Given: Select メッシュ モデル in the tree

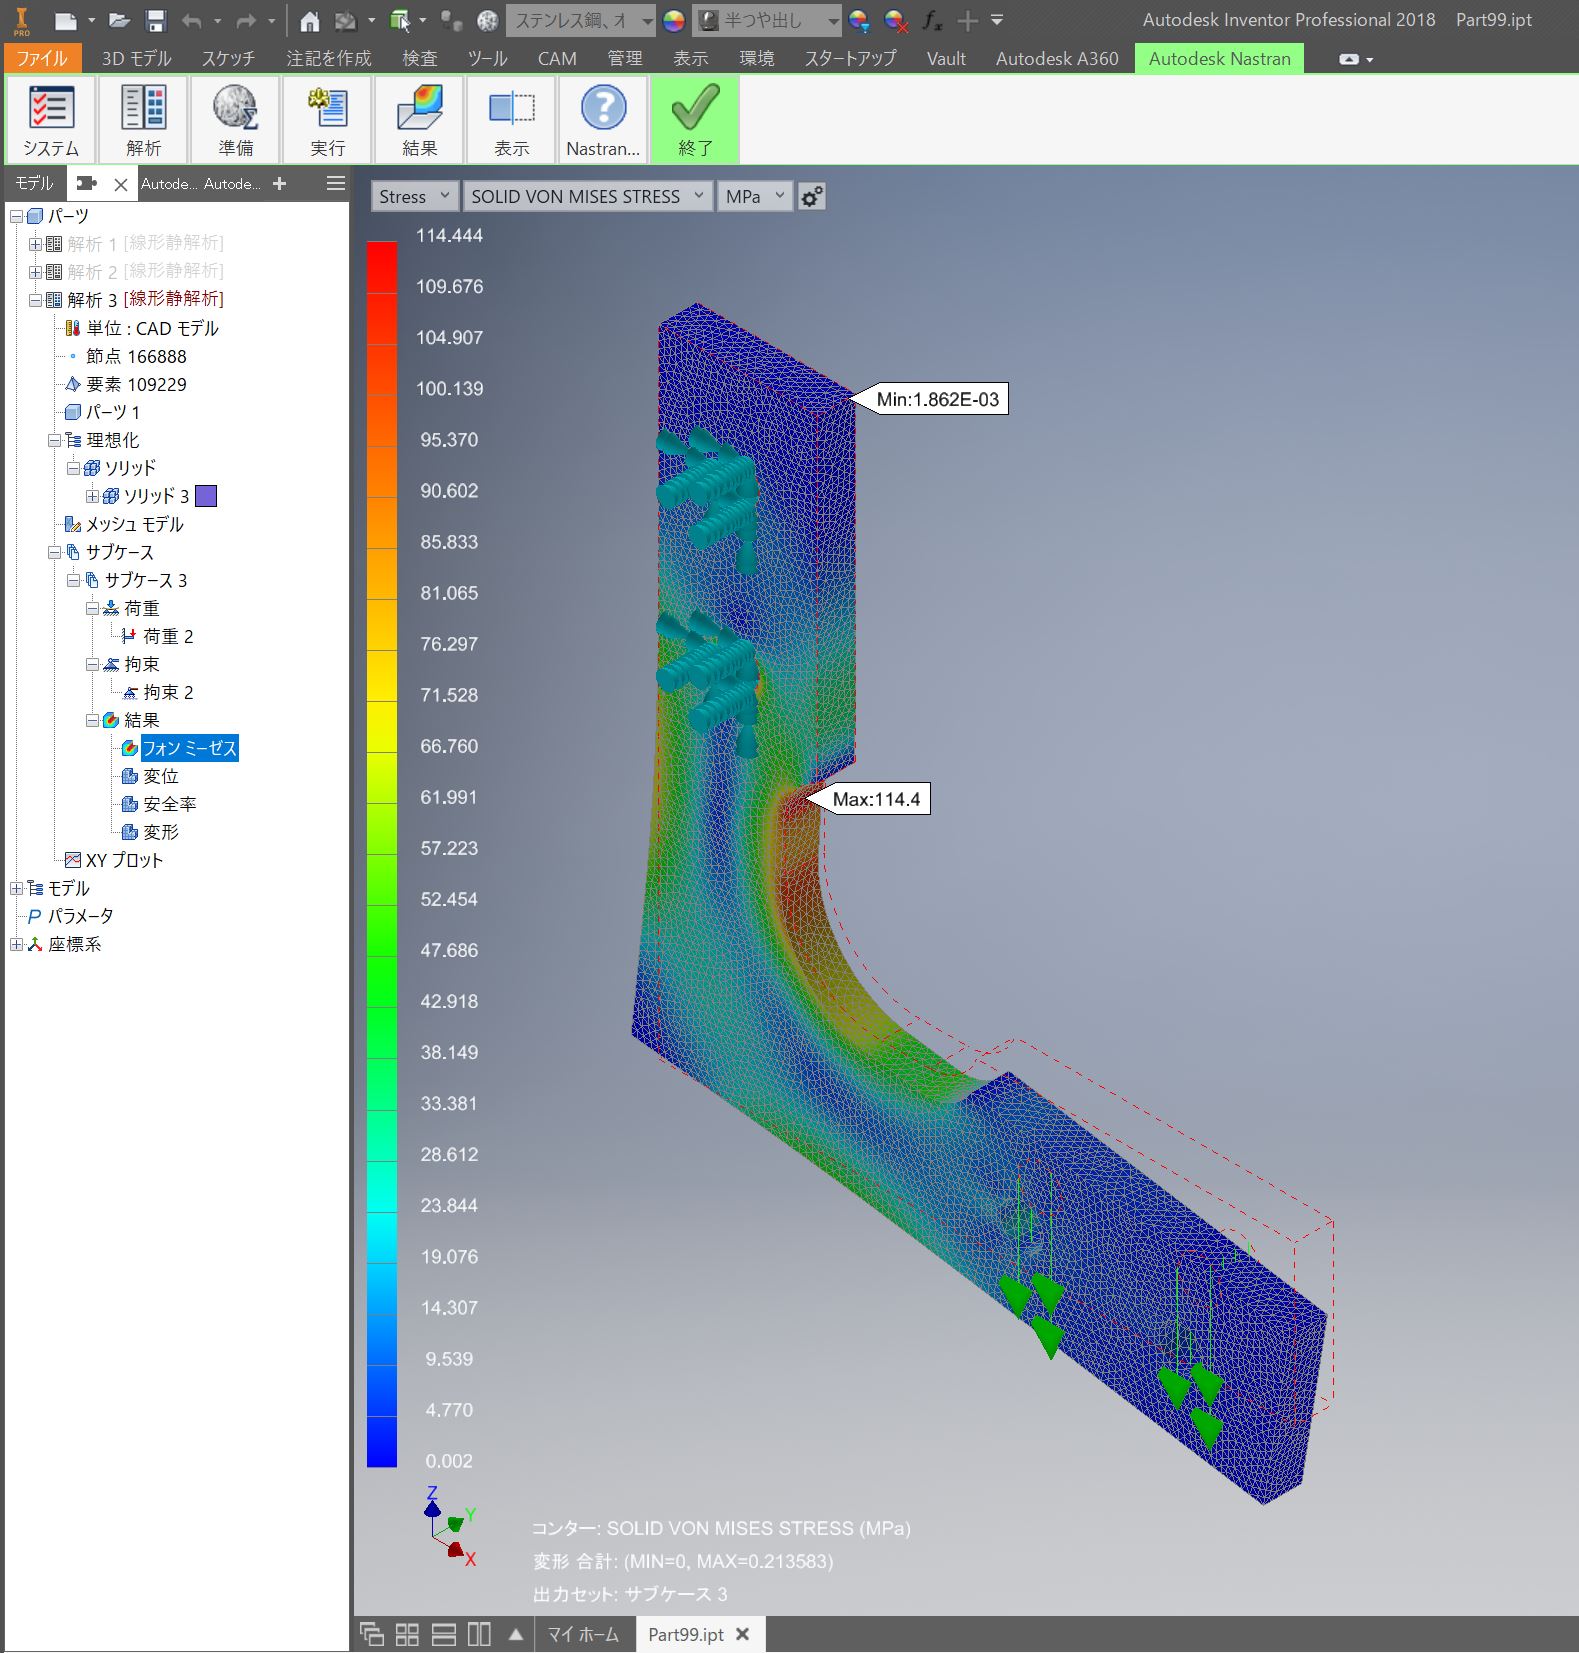Looking at the screenshot, I should click(x=134, y=524).
